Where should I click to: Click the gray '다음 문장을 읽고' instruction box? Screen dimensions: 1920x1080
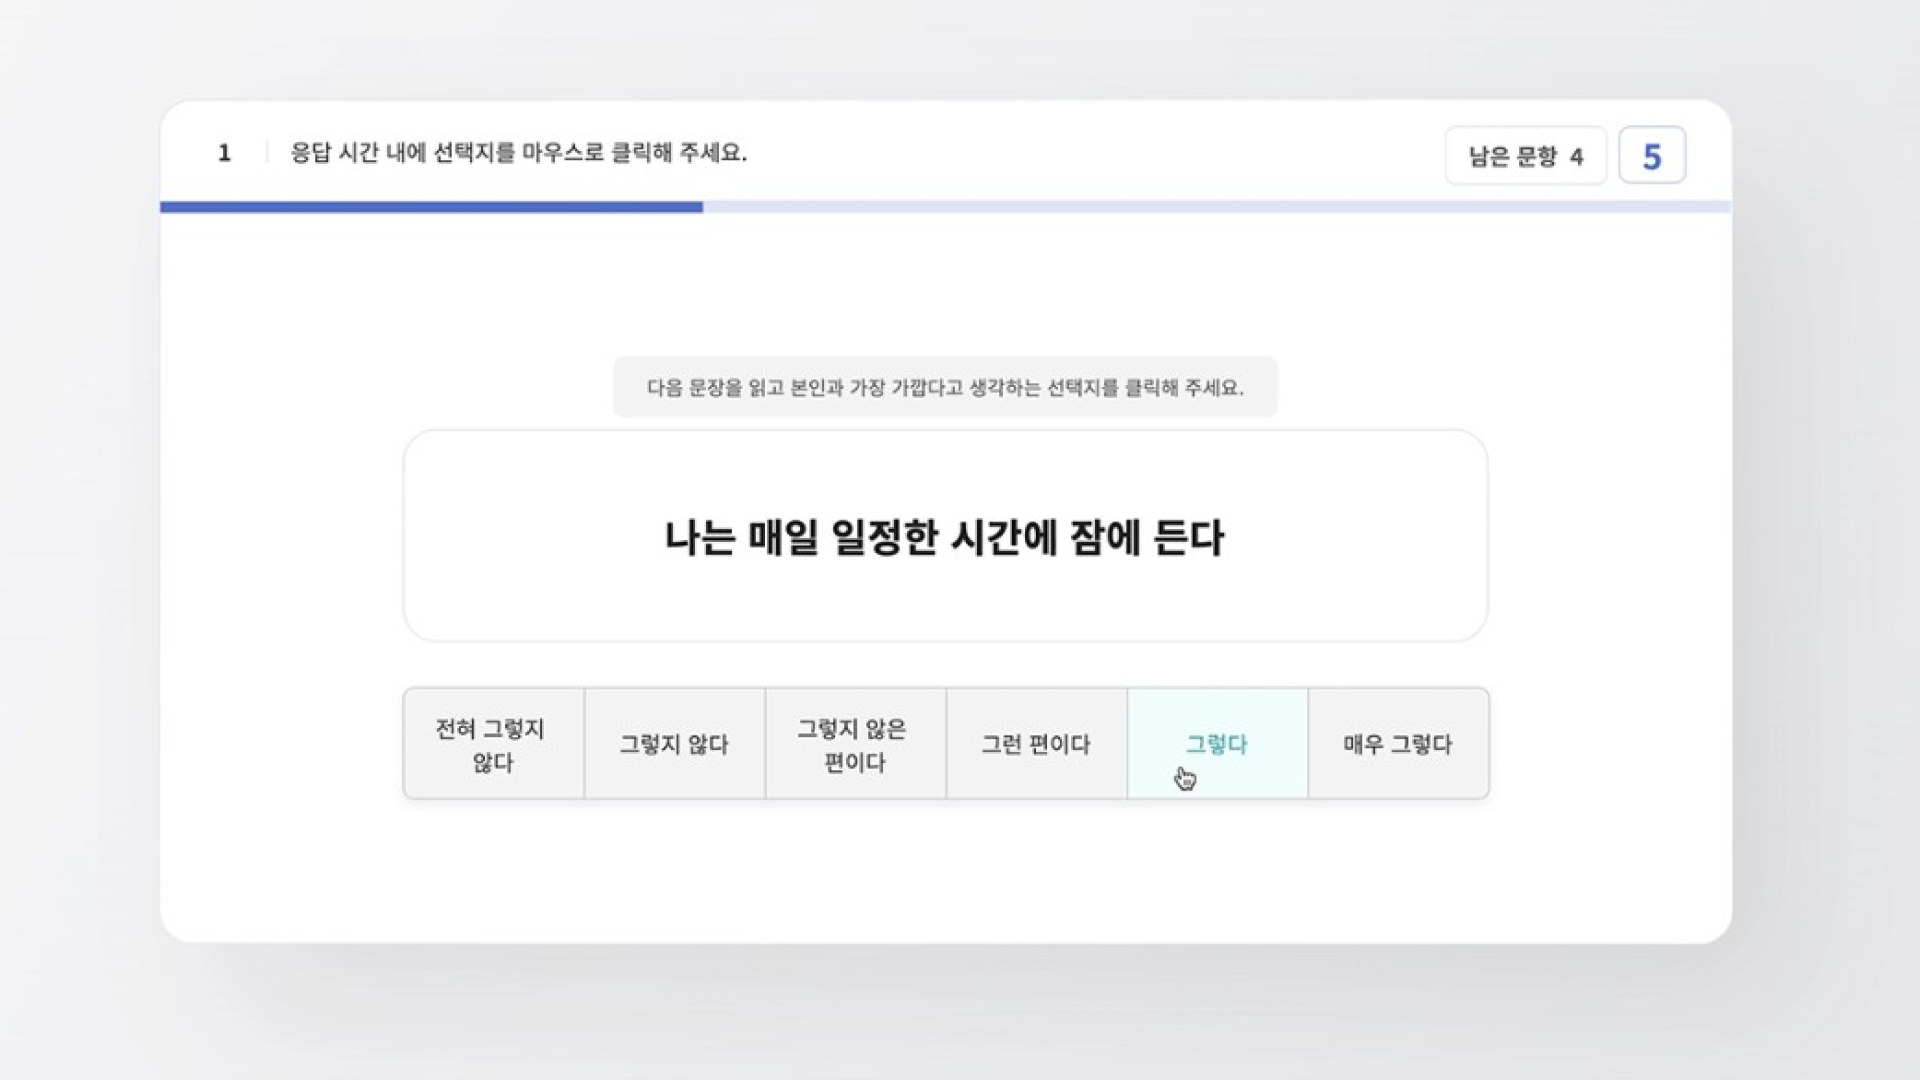pos(945,387)
